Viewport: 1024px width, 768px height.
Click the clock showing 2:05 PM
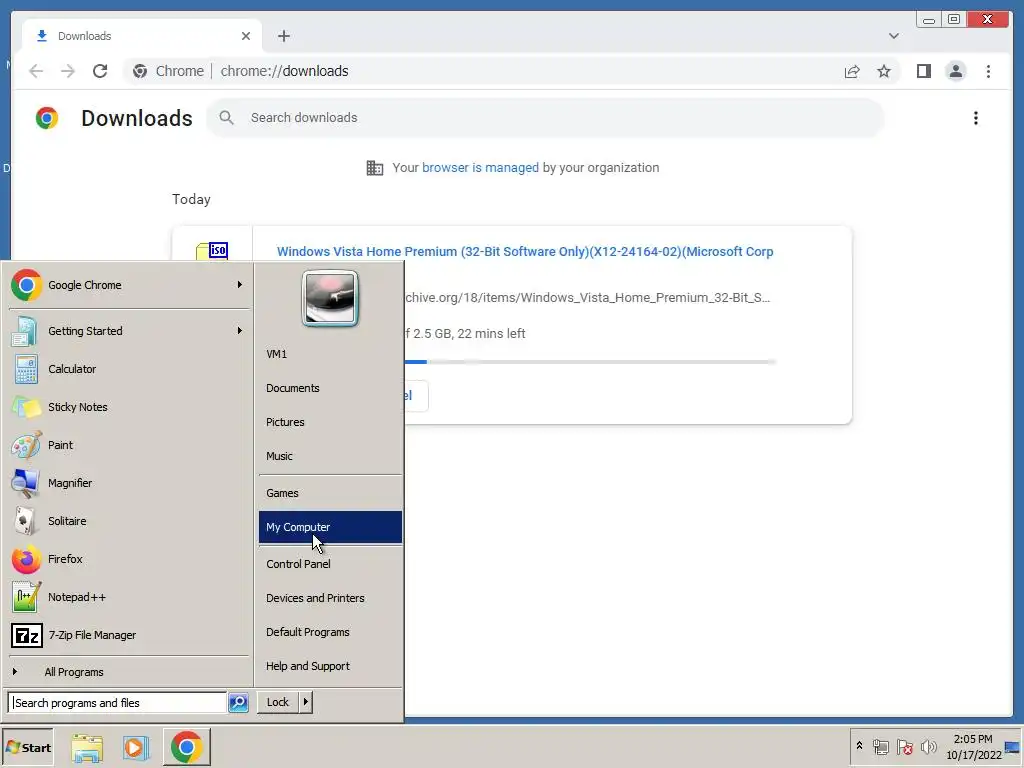point(973,747)
